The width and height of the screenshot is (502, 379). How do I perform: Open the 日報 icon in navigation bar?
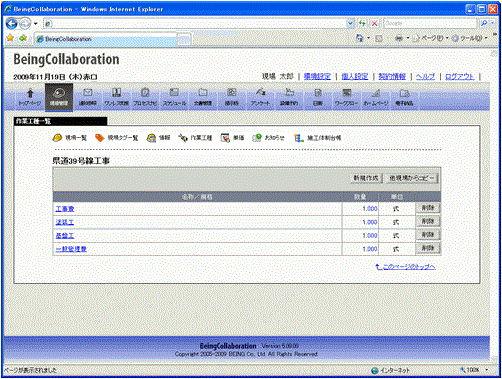(318, 97)
